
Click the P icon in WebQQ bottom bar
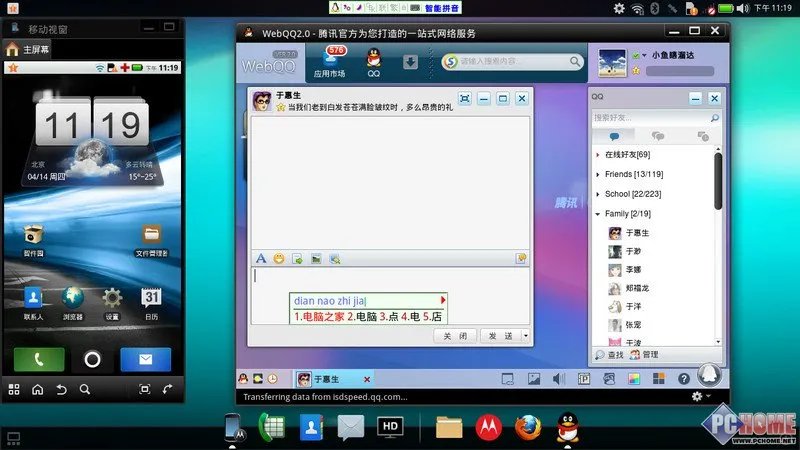pos(584,379)
